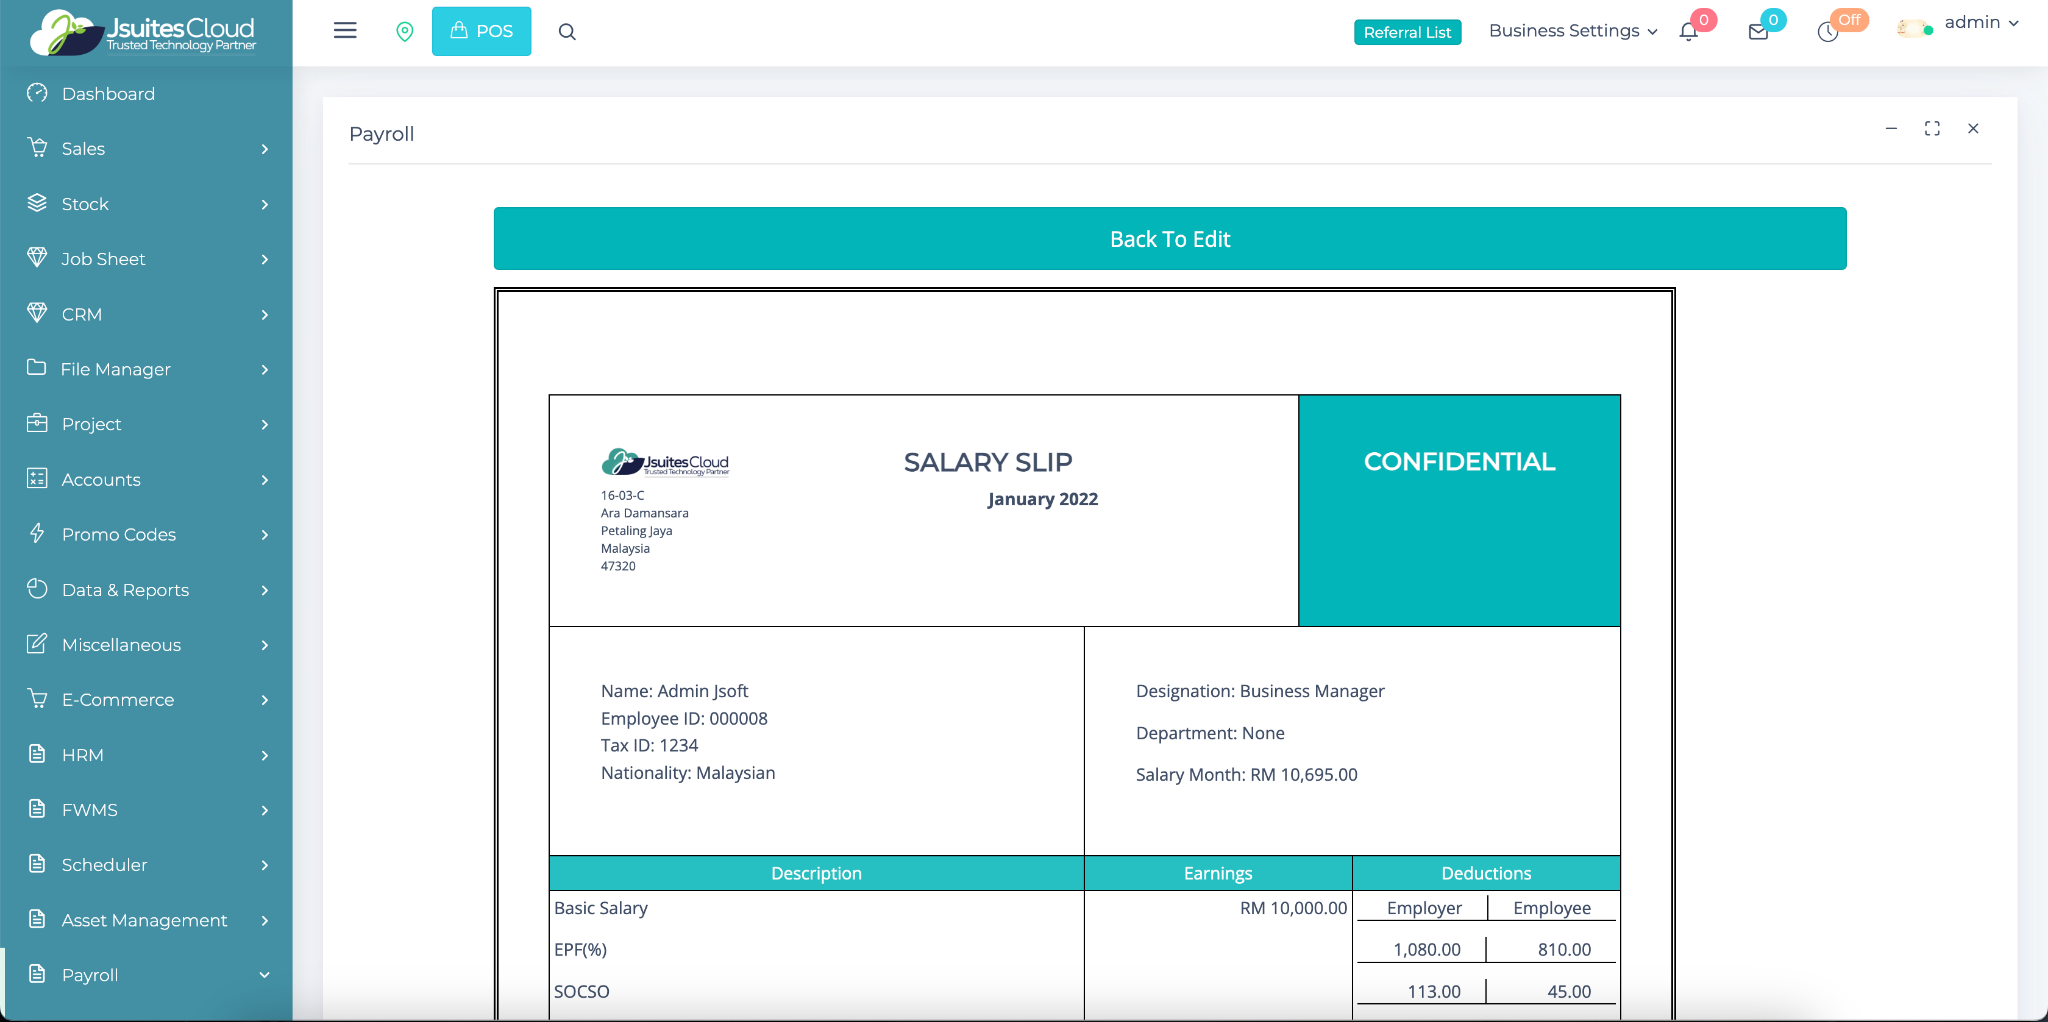Open Dashboard from the sidebar
Image resolution: width=2048 pixels, height=1022 pixels.
[x=108, y=94]
